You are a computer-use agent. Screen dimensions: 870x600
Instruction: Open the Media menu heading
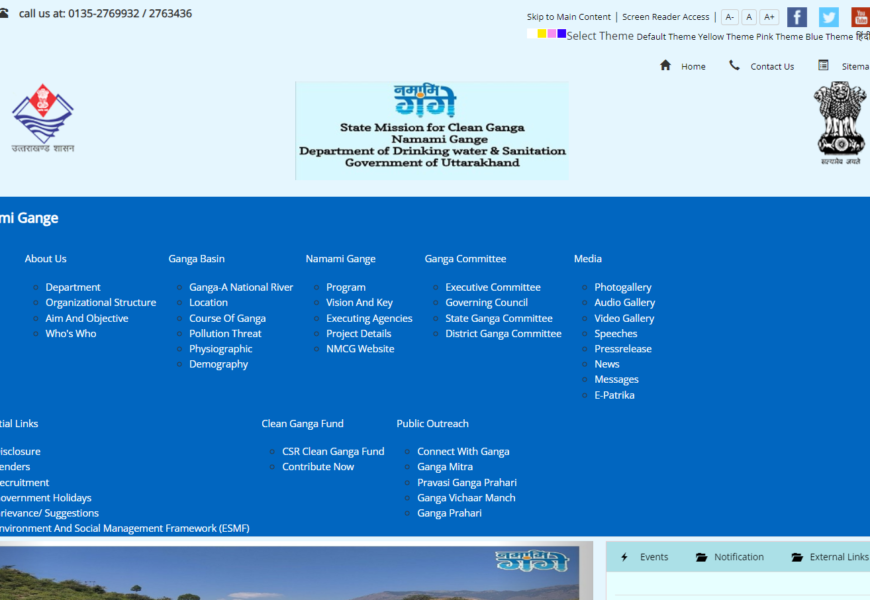point(588,259)
